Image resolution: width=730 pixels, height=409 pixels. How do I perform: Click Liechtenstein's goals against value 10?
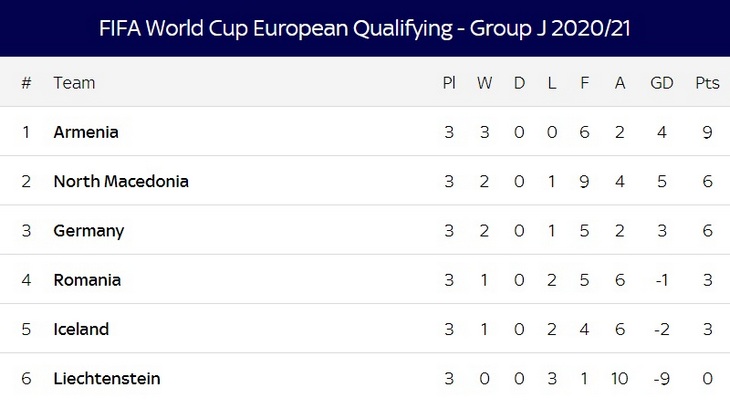[x=620, y=378]
